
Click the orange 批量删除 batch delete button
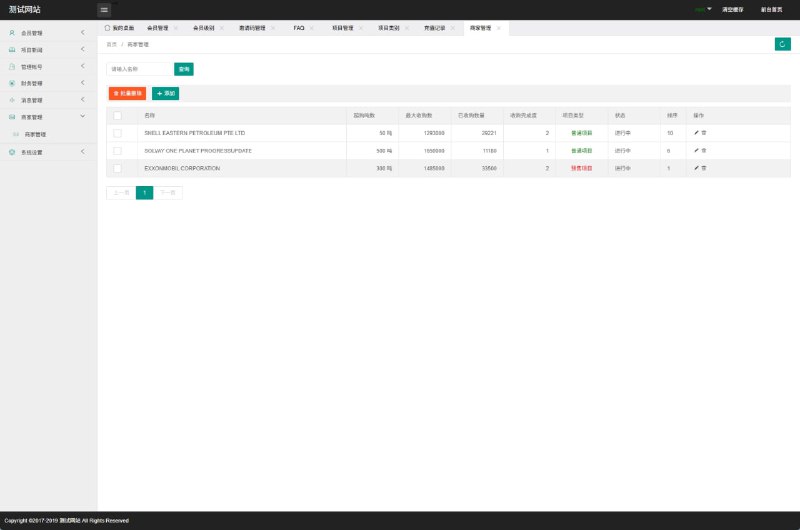127,93
